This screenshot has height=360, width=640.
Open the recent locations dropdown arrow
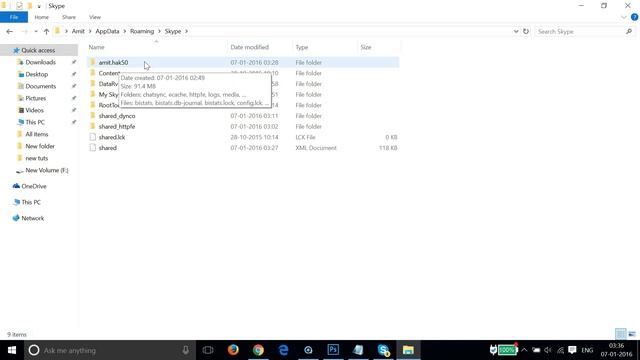click(36, 31)
